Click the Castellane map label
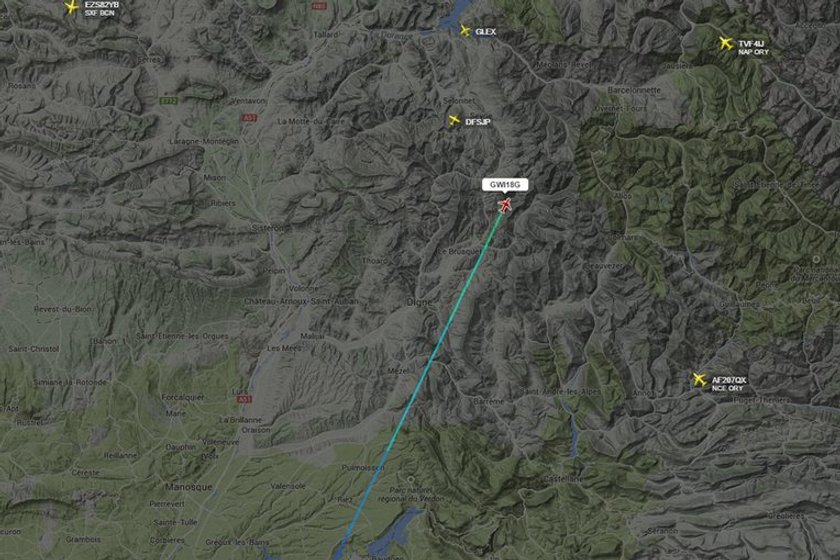The image size is (840, 560). pos(562,479)
